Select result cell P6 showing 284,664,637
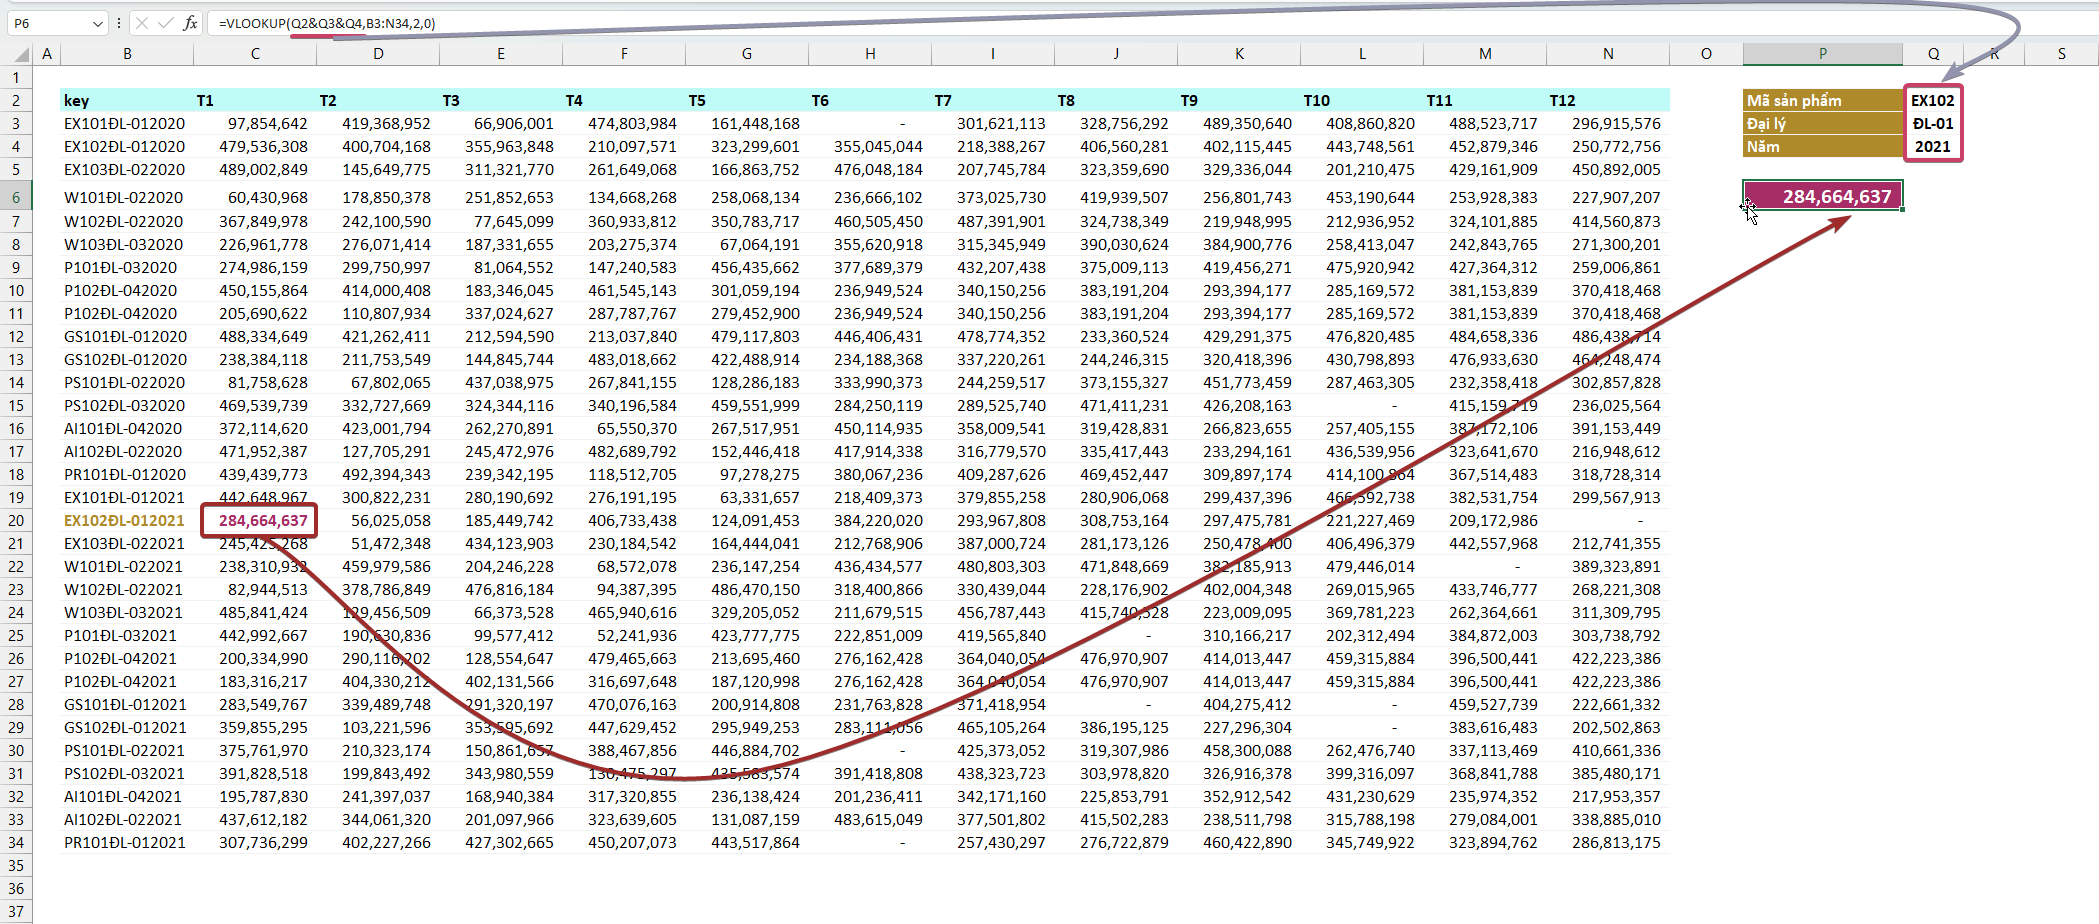2099x924 pixels. point(1822,196)
